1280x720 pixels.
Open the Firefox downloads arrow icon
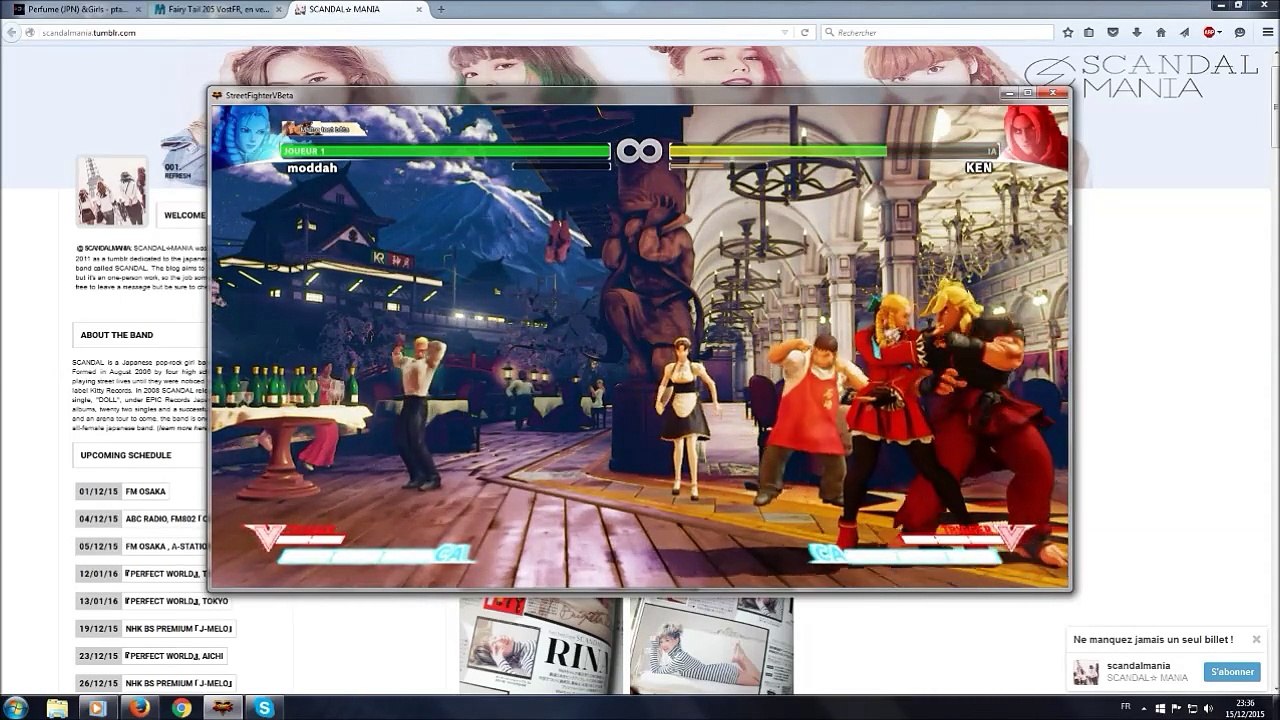(x=1137, y=32)
